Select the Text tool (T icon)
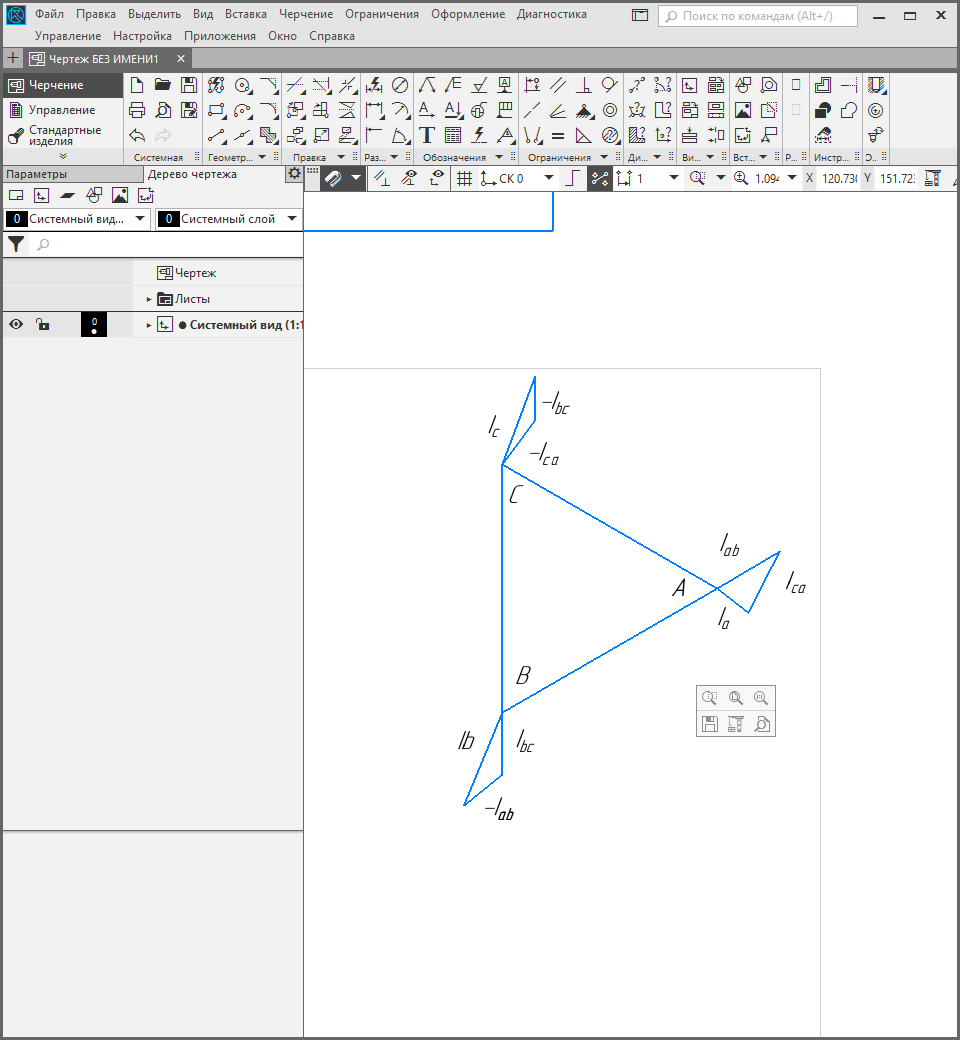The image size is (960, 1040). pos(426,135)
